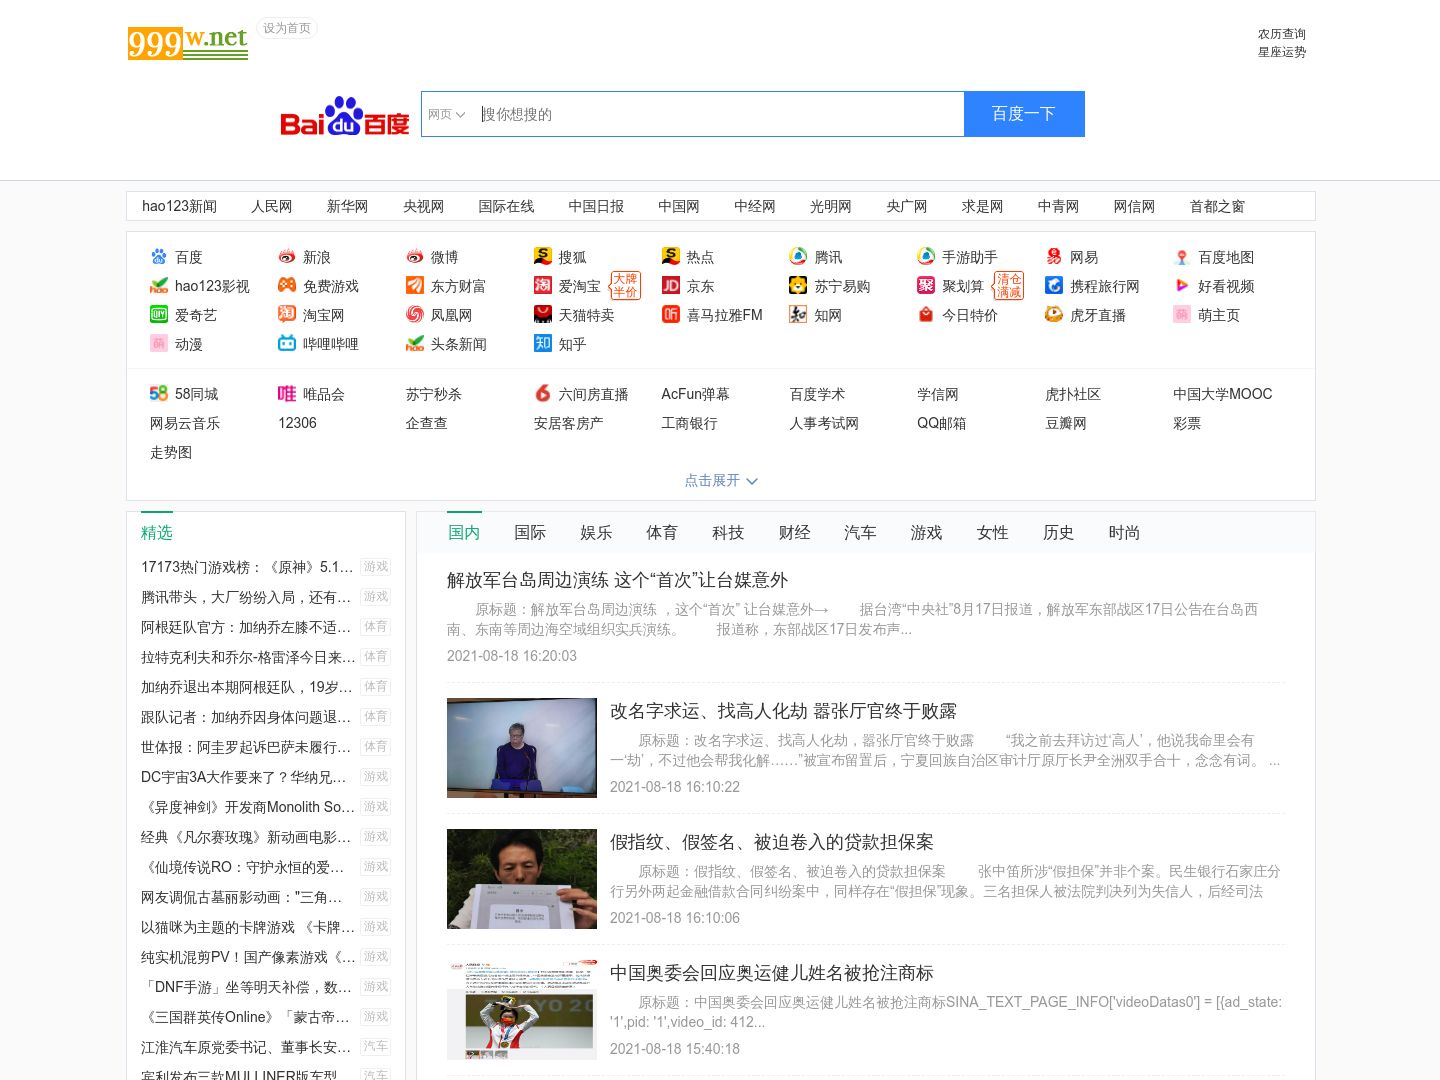The image size is (1440, 1080).
Task: Click the 六间房直播 icon
Action: click(x=543, y=394)
